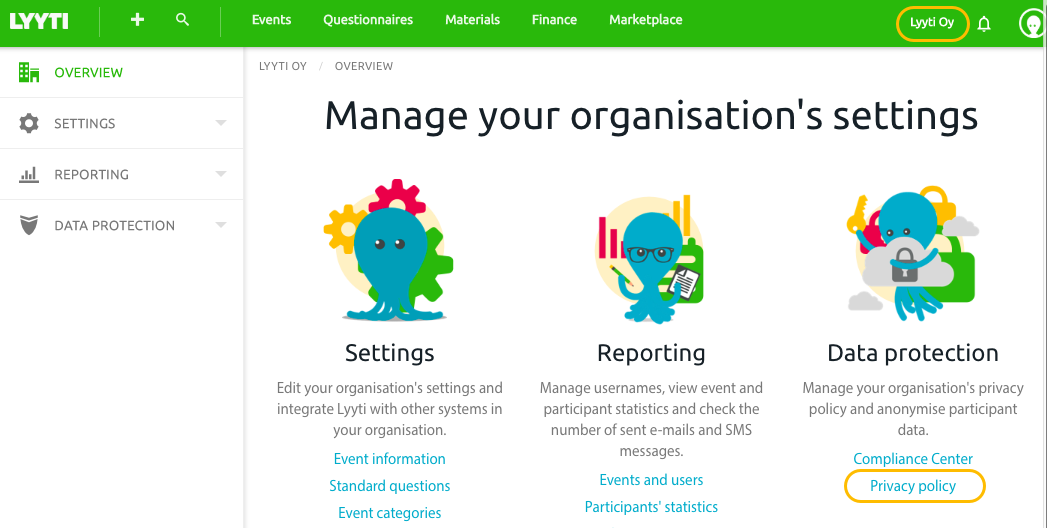Click LYYTI OY in the breadcrumb
Viewport: 1047px width, 528px height.
point(283,66)
